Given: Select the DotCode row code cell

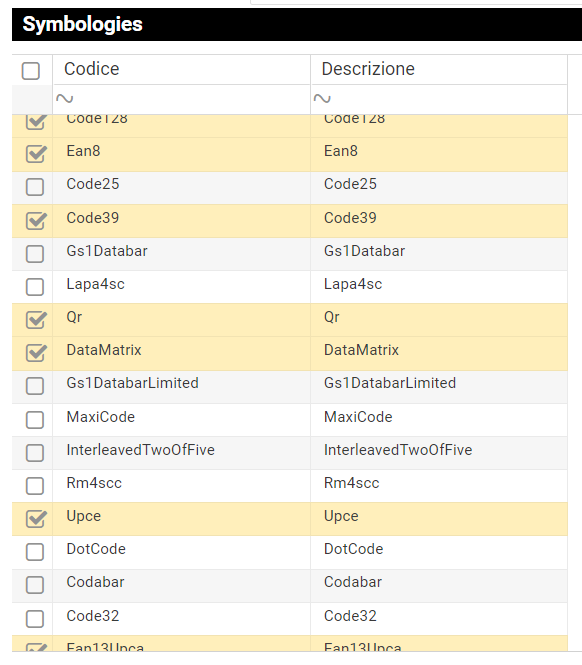Looking at the screenshot, I should click(x=182, y=553).
